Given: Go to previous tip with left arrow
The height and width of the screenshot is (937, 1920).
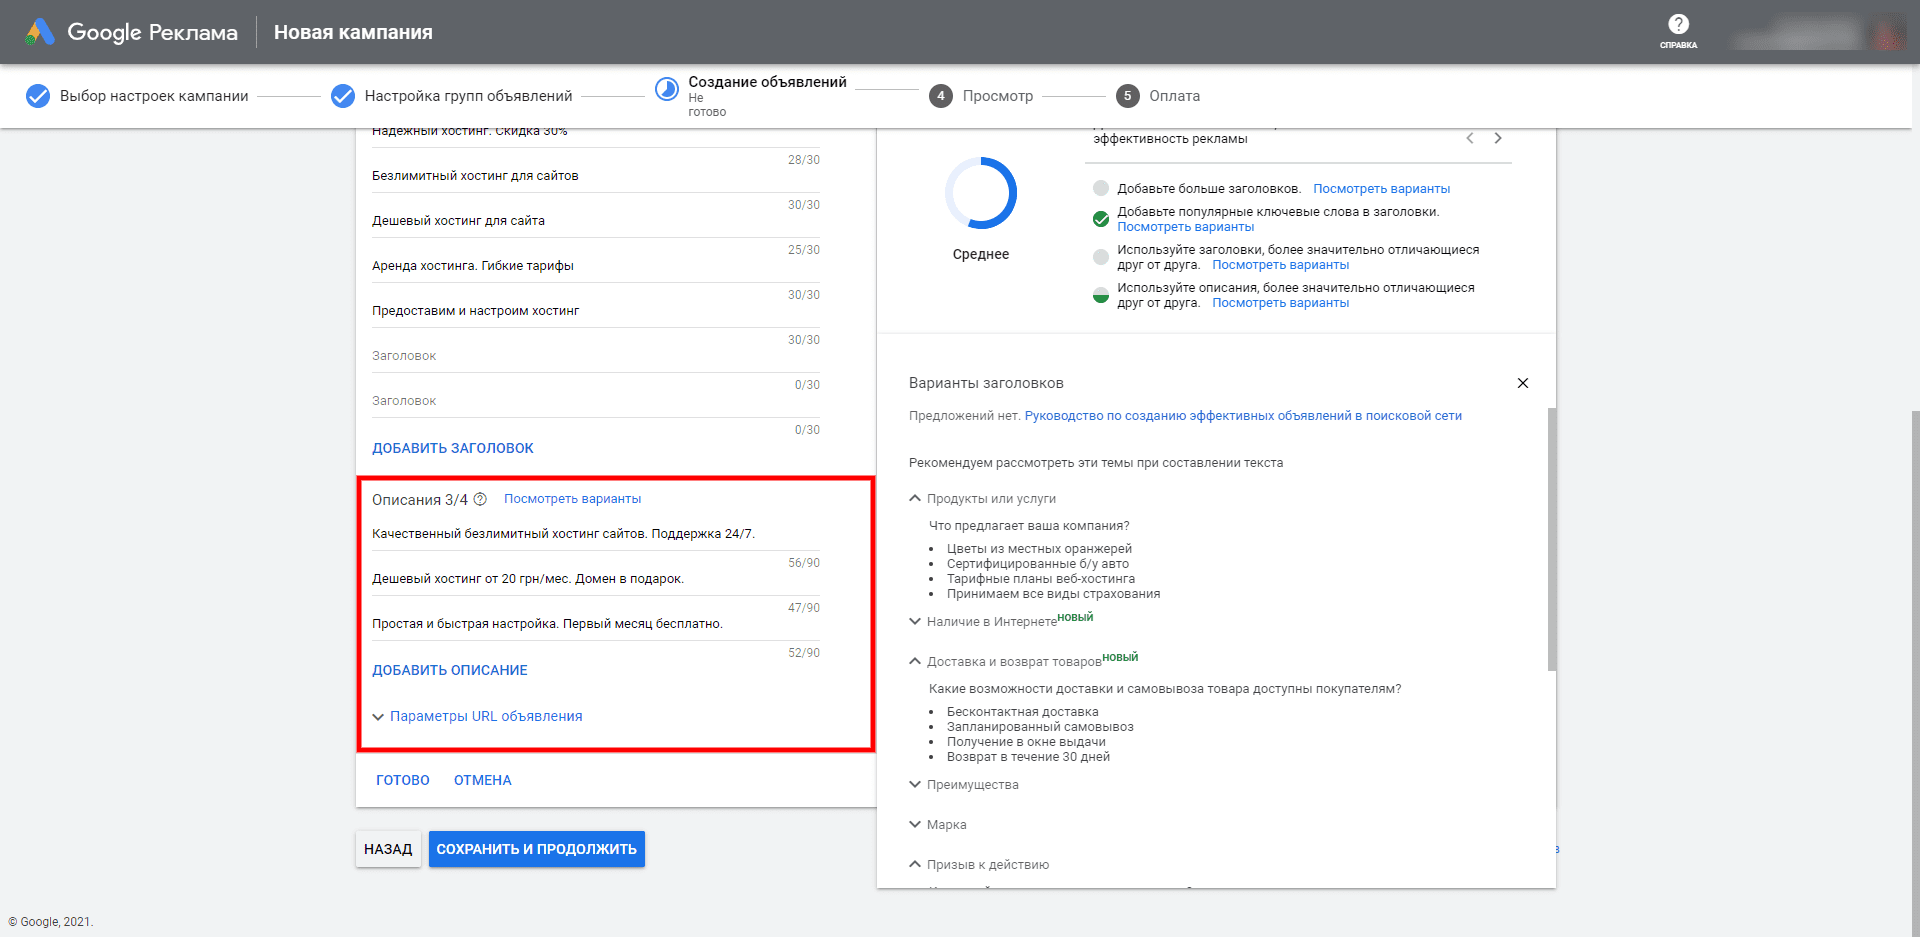Looking at the screenshot, I should coord(1470,138).
